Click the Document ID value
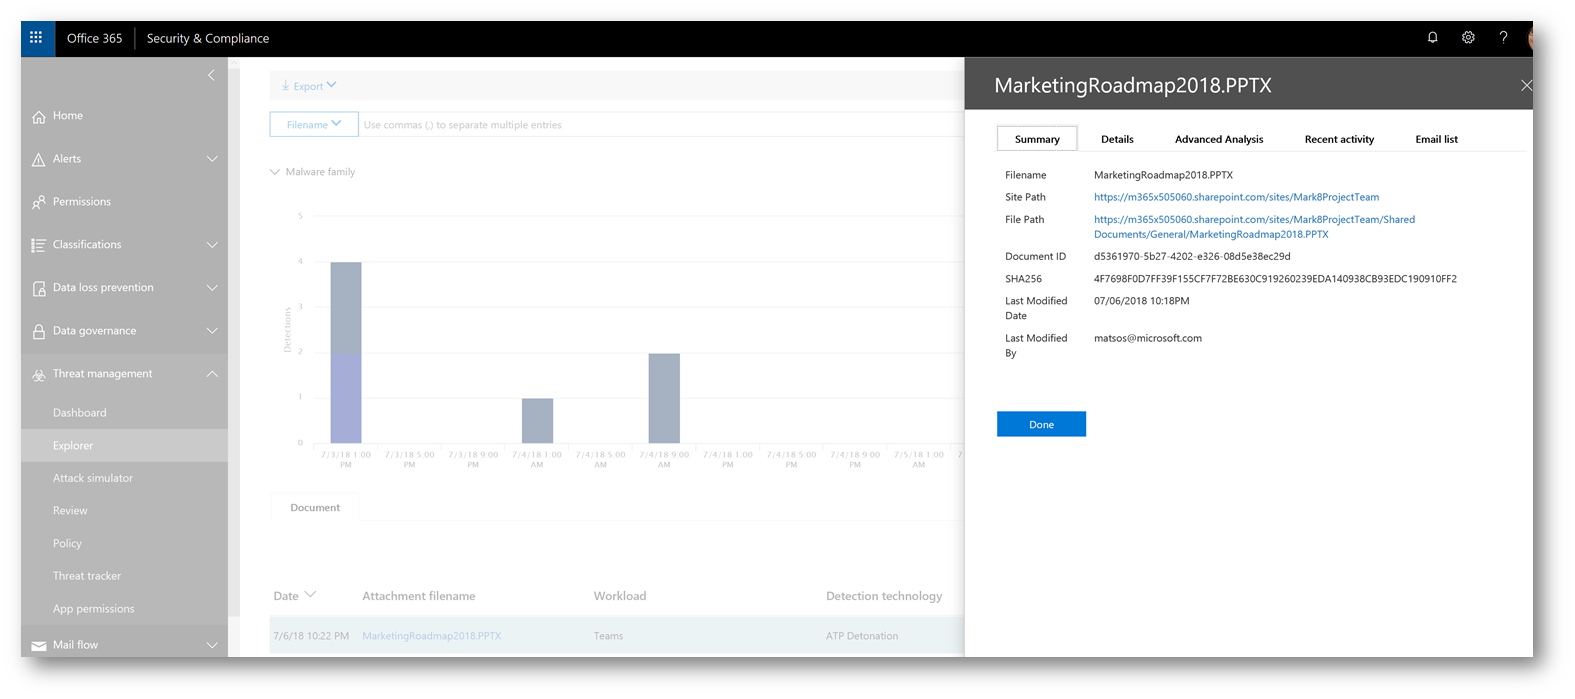The image size is (1575, 699). coord(1192,256)
